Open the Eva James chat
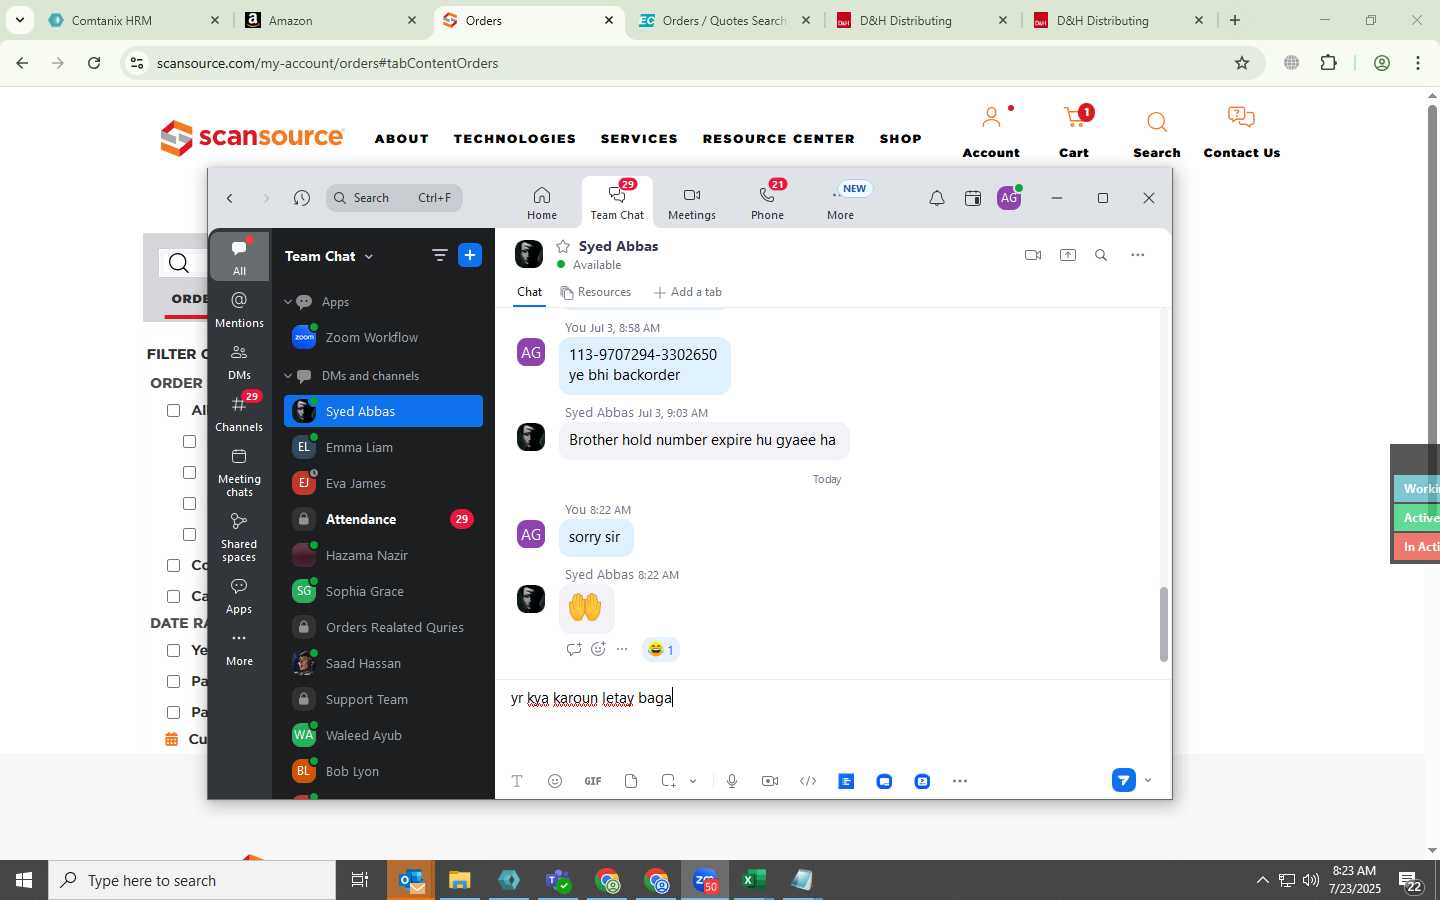The width and height of the screenshot is (1440, 900). coord(383,483)
